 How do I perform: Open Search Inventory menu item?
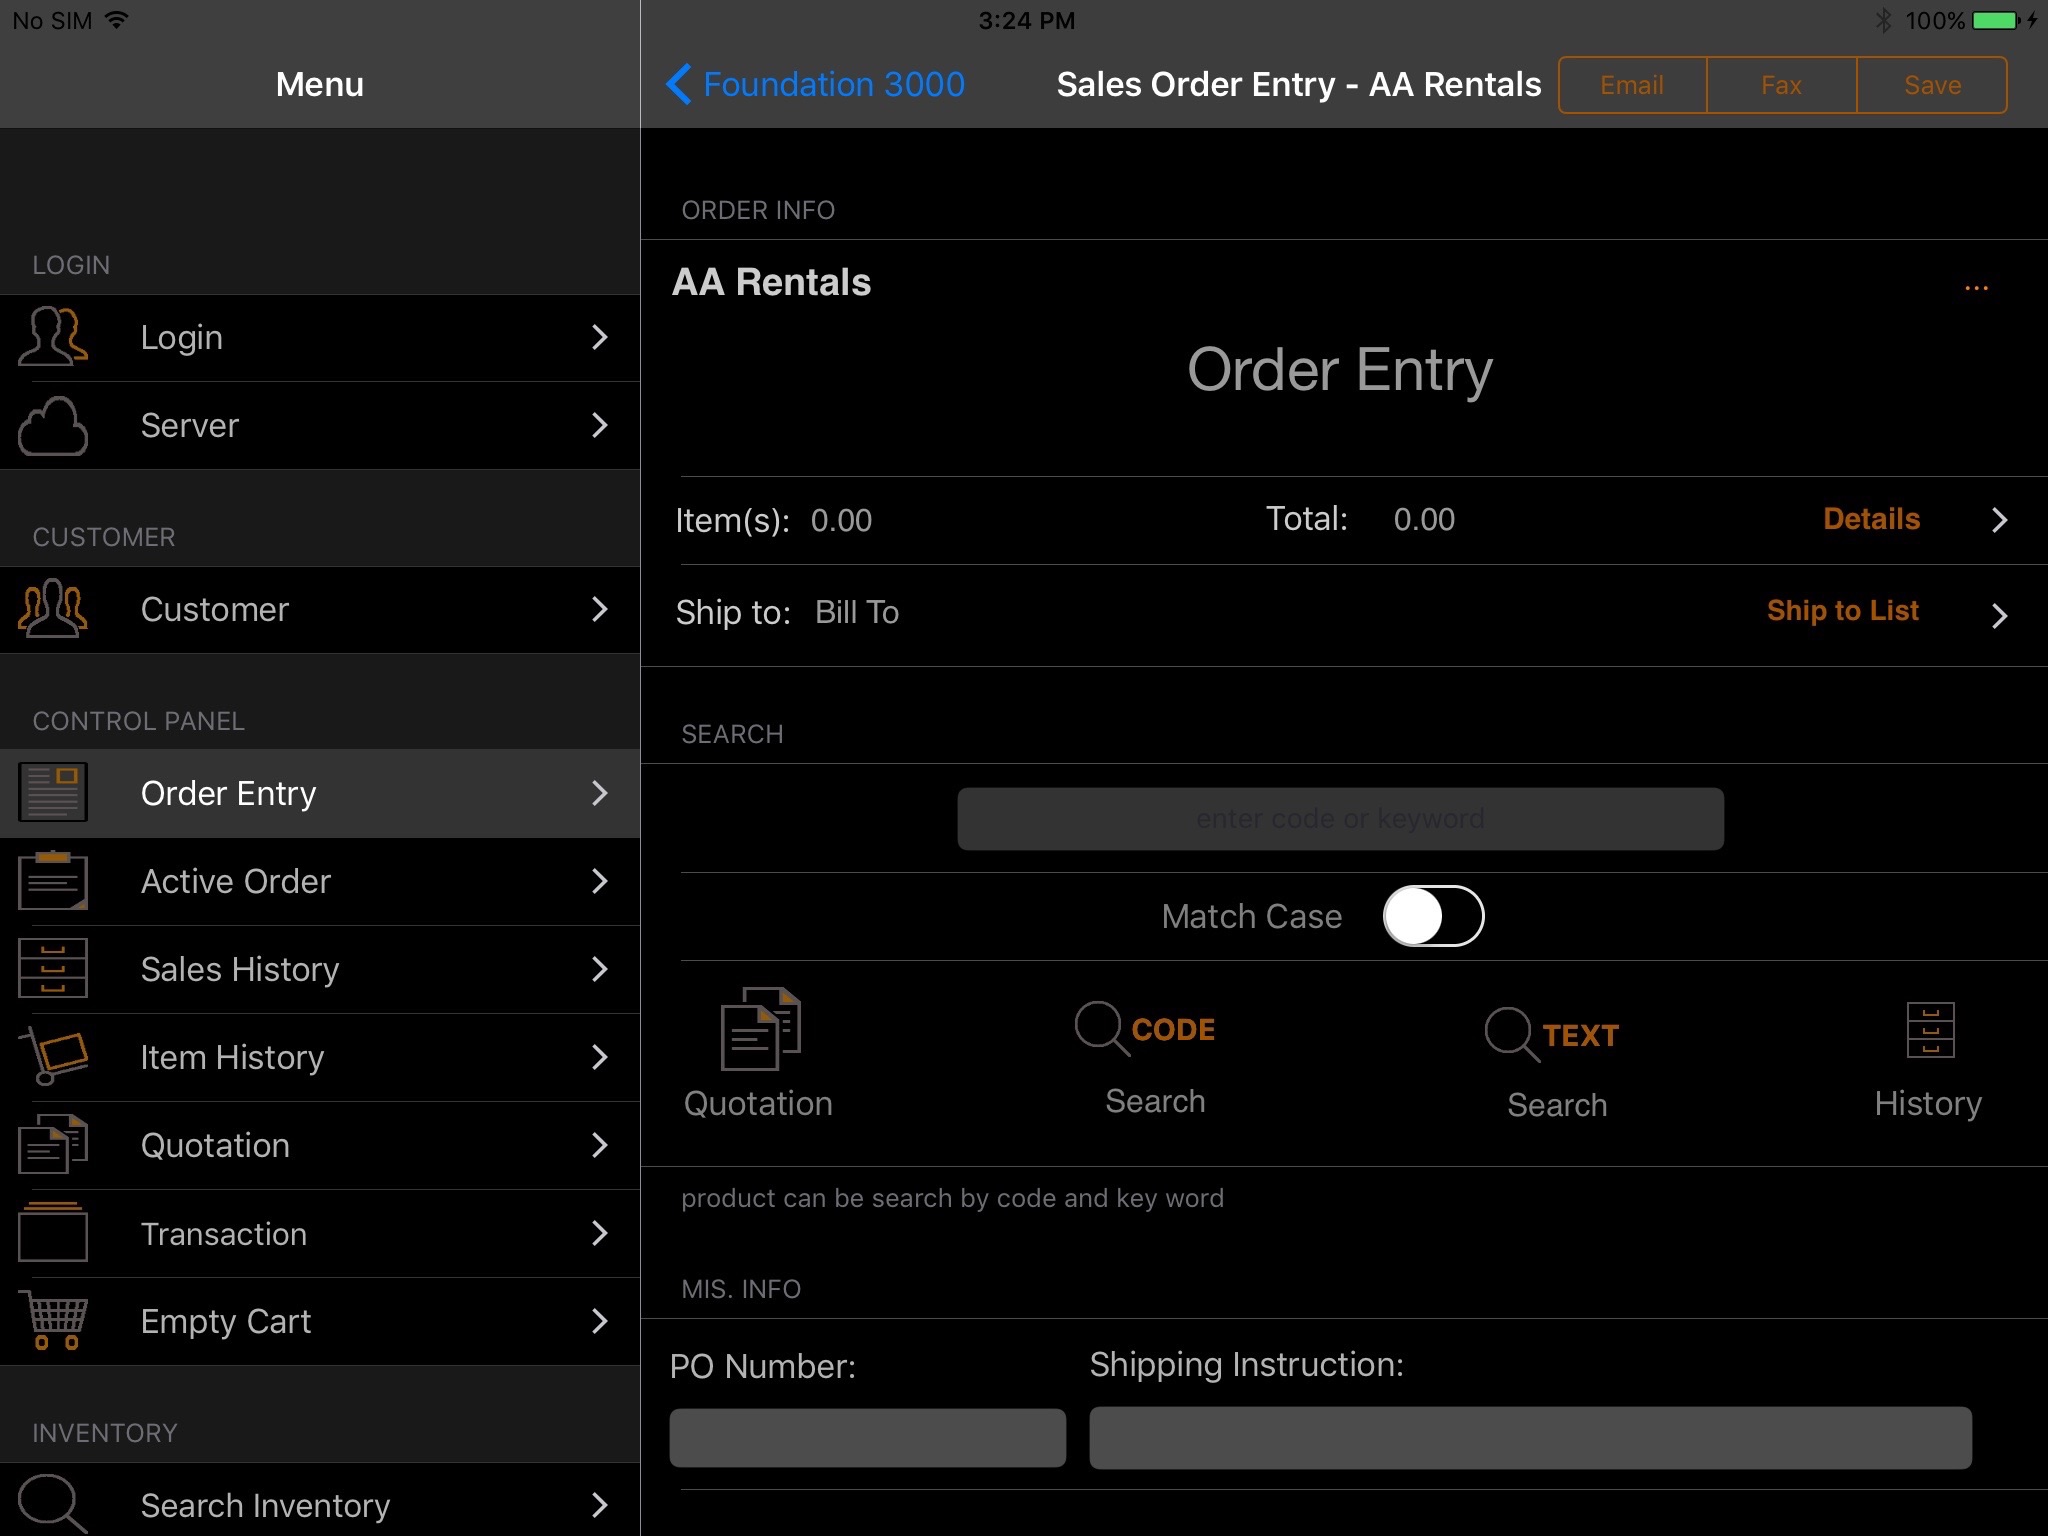pos(320,1504)
